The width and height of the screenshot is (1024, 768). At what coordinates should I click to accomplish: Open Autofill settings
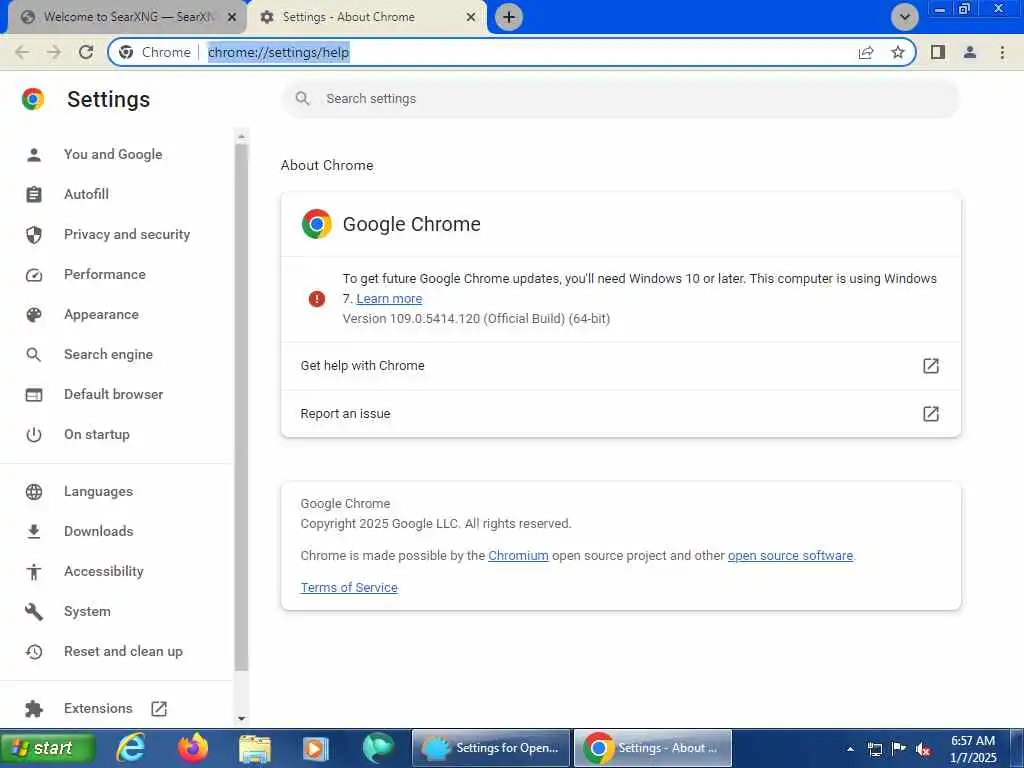tap(86, 195)
